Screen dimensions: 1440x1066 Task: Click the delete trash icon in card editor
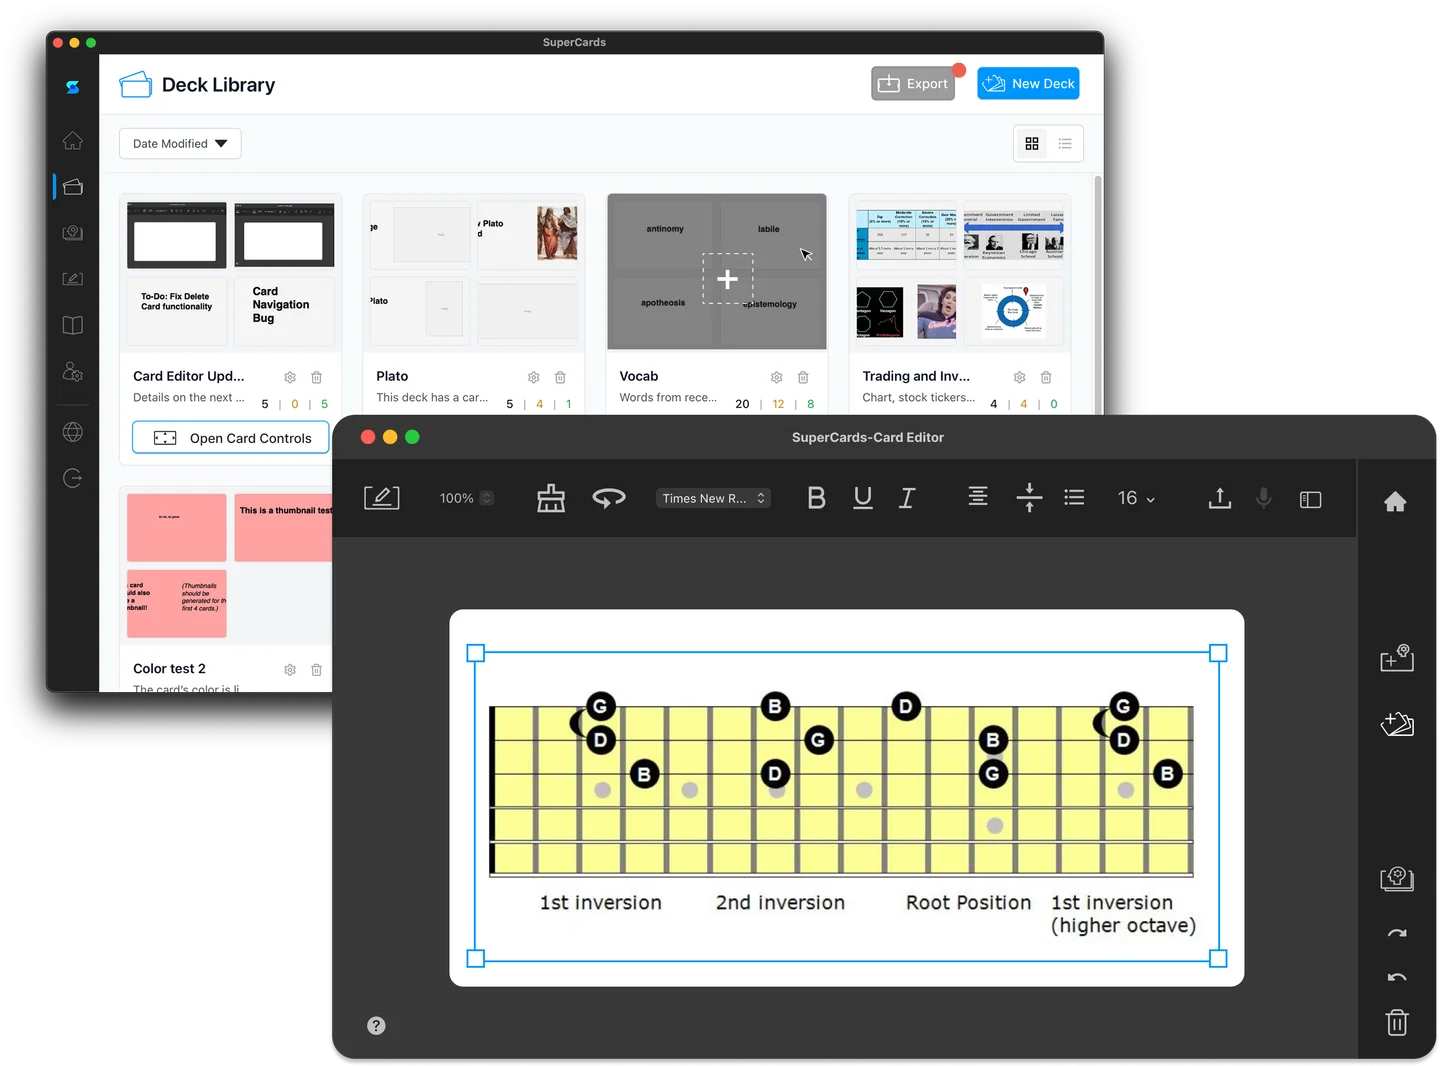pos(1396,1023)
